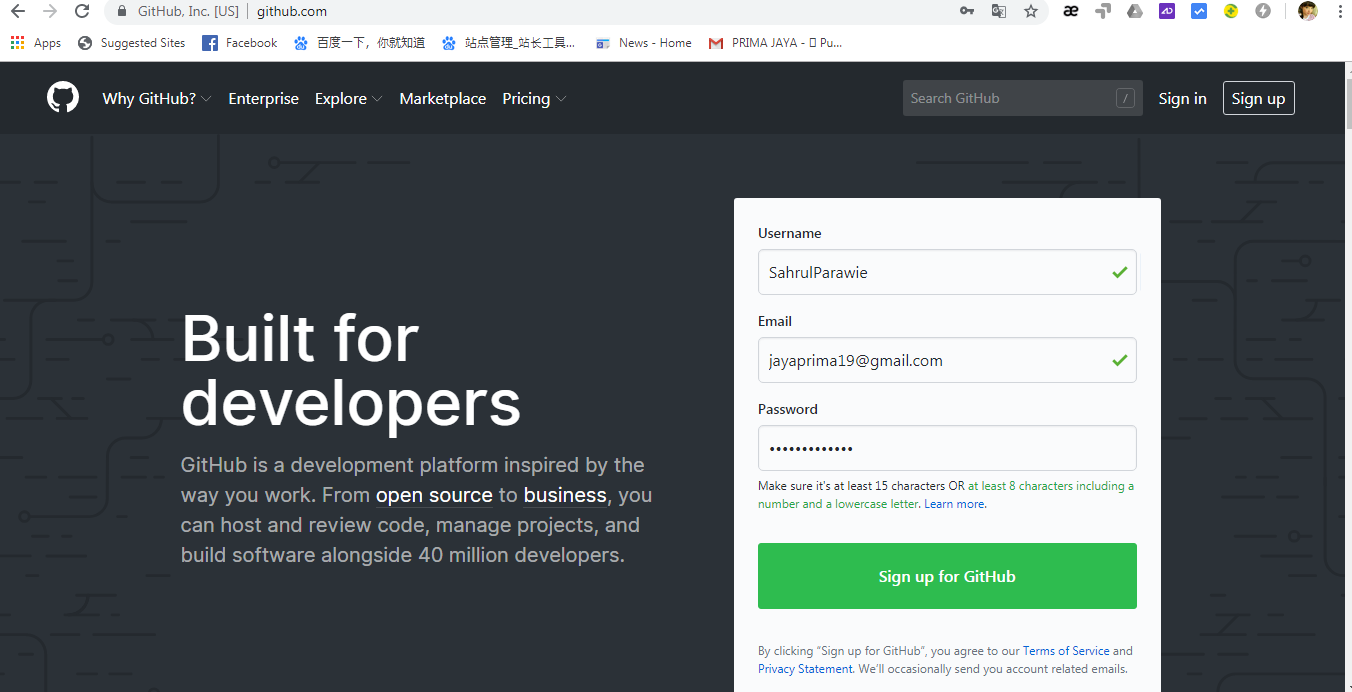Click the slash shortcut key icon in search

coord(1126,98)
